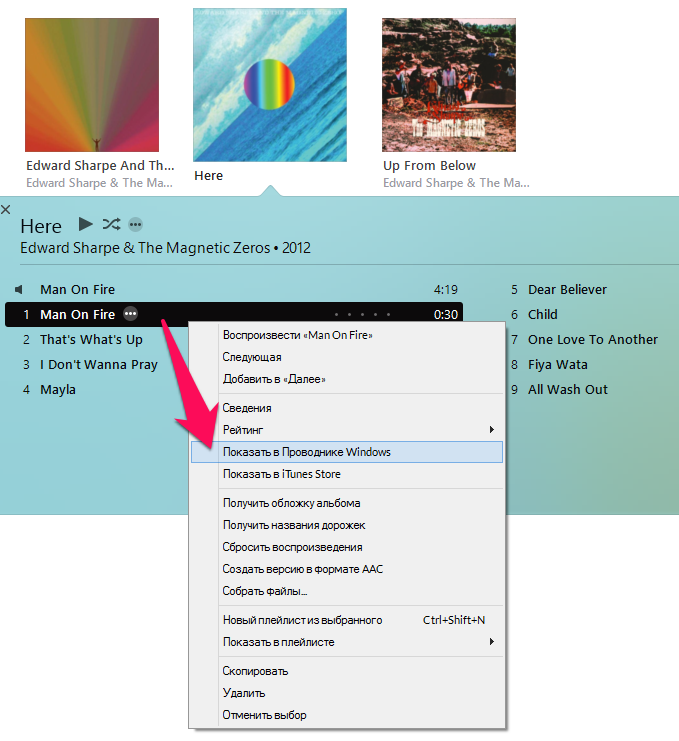Expand Показать в плейлисте submenu
Viewport: 679px width, 741px height.
[x=347, y=642]
